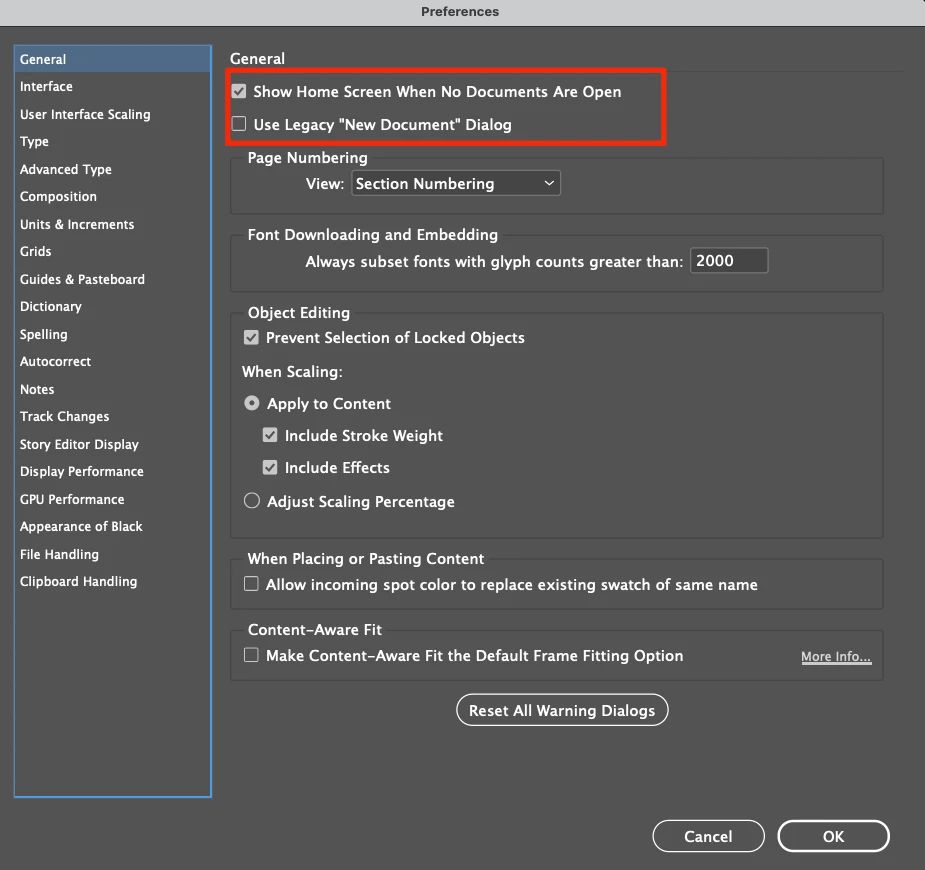This screenshot has width=925, height=870.
Task: Go to User Interface Scaling preferences
Action: [x=113, y=114]
